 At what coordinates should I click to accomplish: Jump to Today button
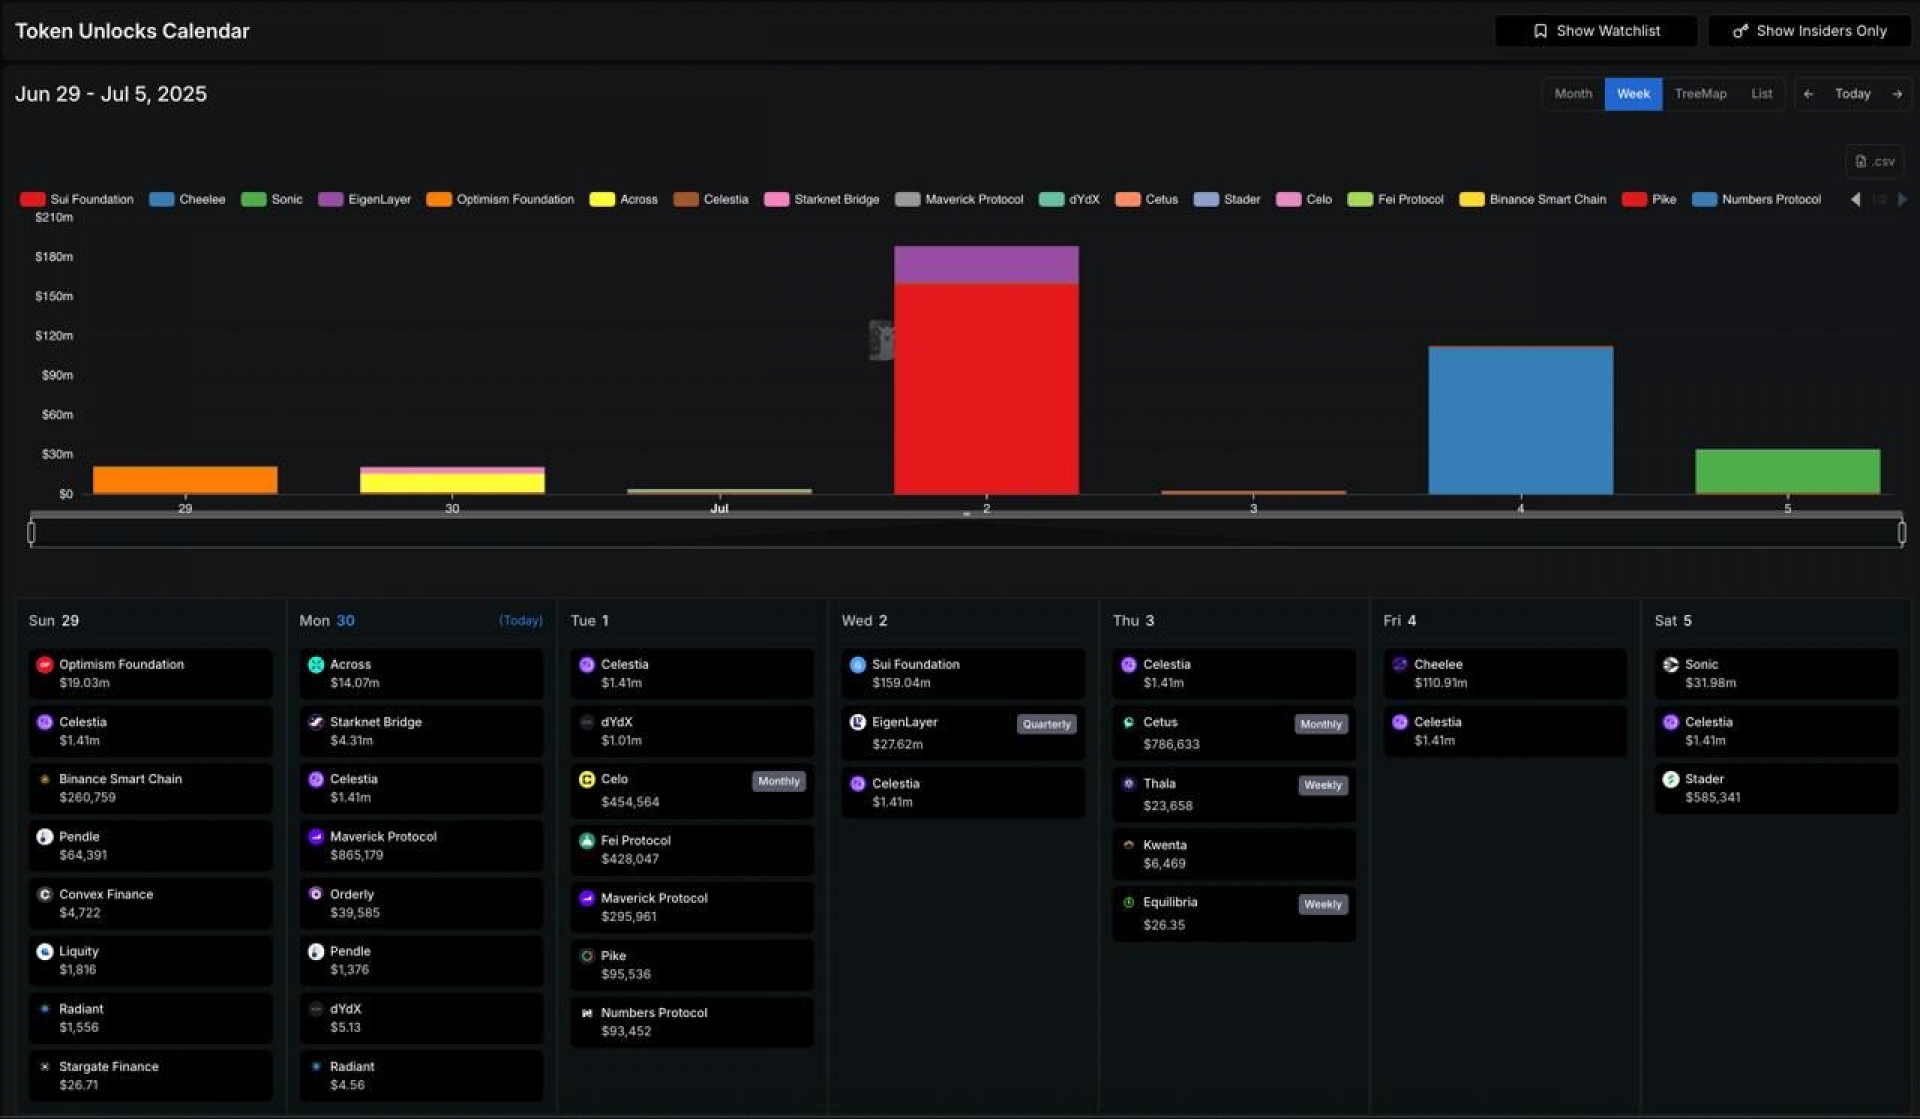click(1852, 94)
